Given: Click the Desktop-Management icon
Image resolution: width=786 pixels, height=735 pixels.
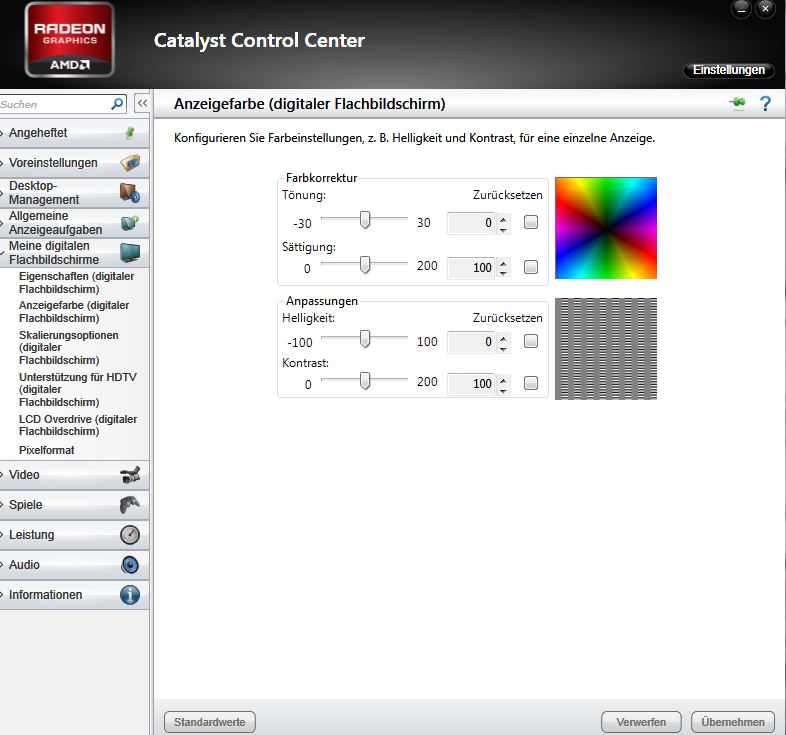Looking at the screenshot, I should 130,193.
